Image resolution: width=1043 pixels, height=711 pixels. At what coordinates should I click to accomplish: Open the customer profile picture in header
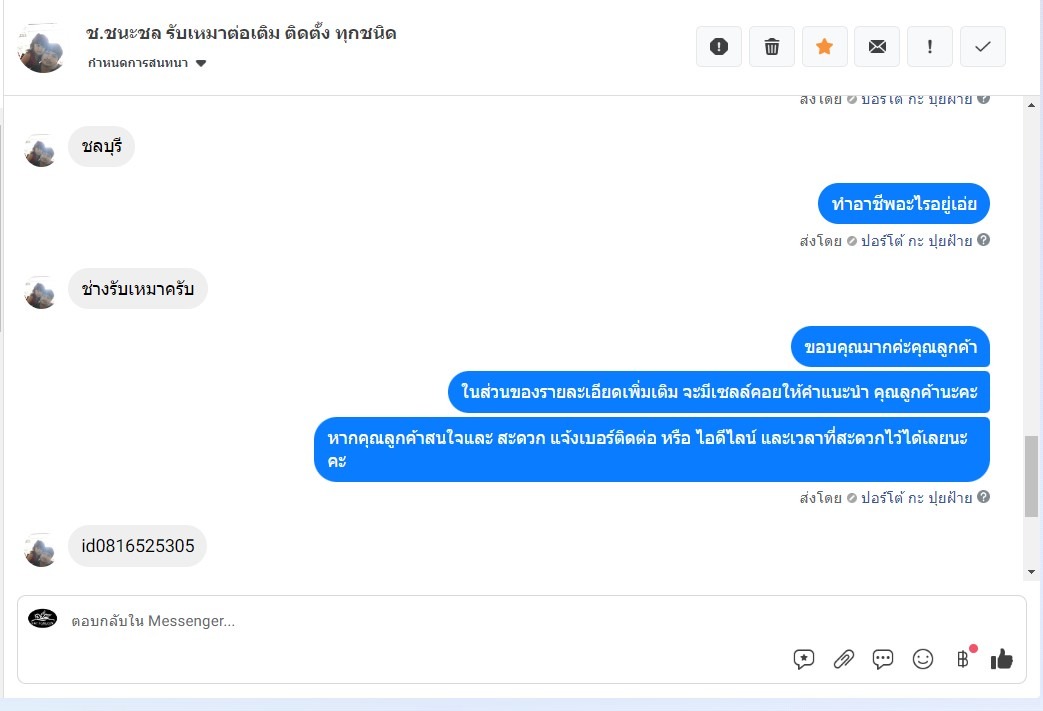click(x=41, y=48)
